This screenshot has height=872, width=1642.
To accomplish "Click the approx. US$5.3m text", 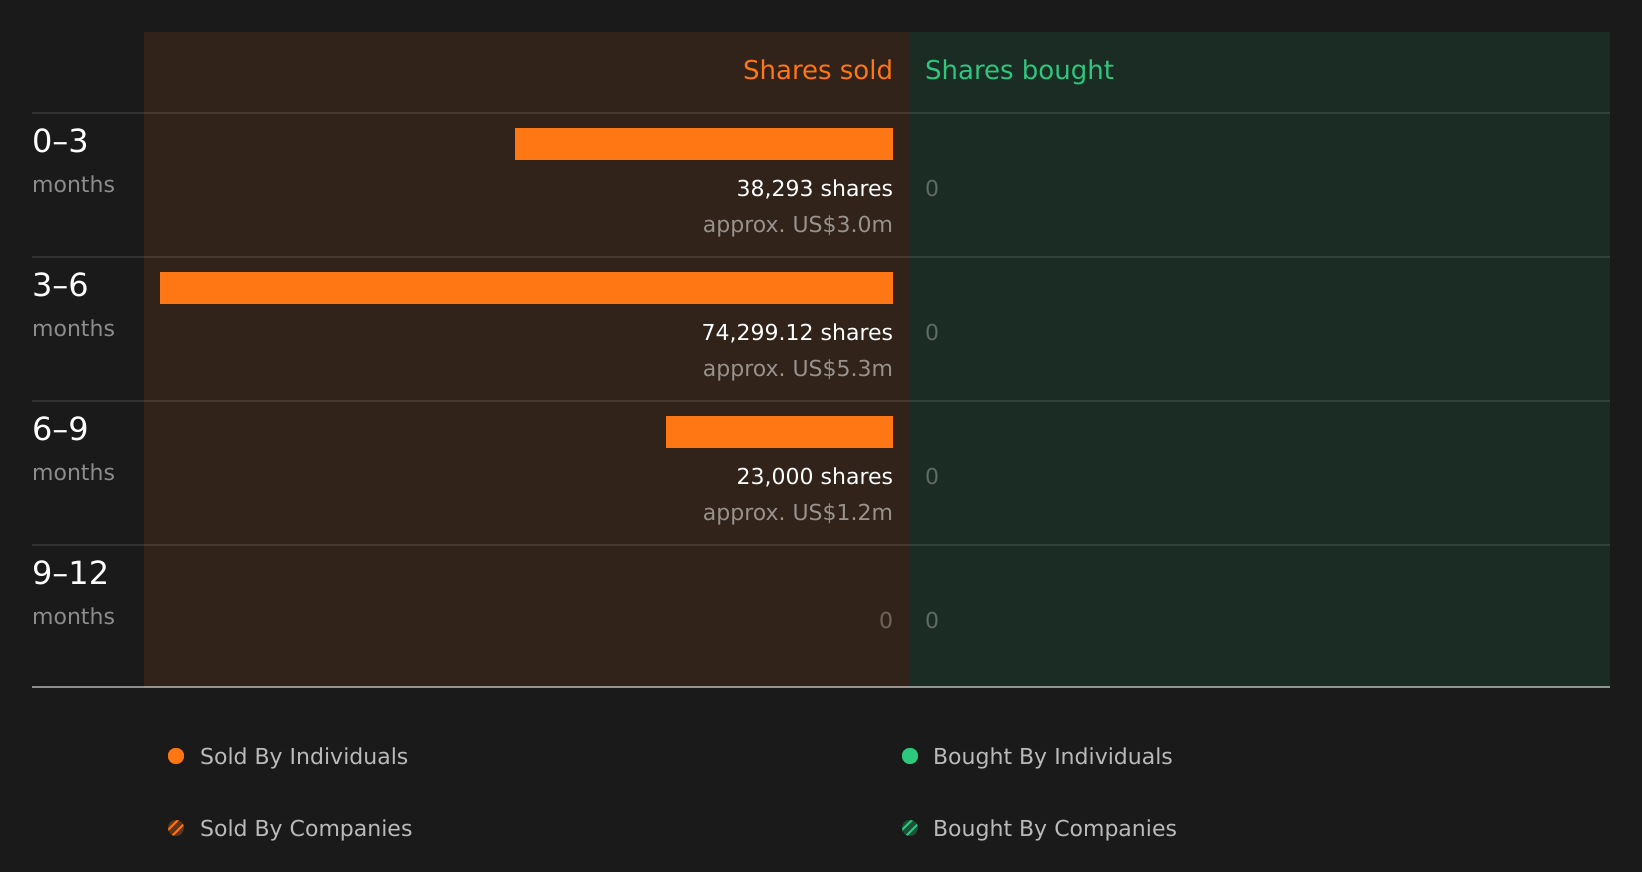I will coord(798,369).
